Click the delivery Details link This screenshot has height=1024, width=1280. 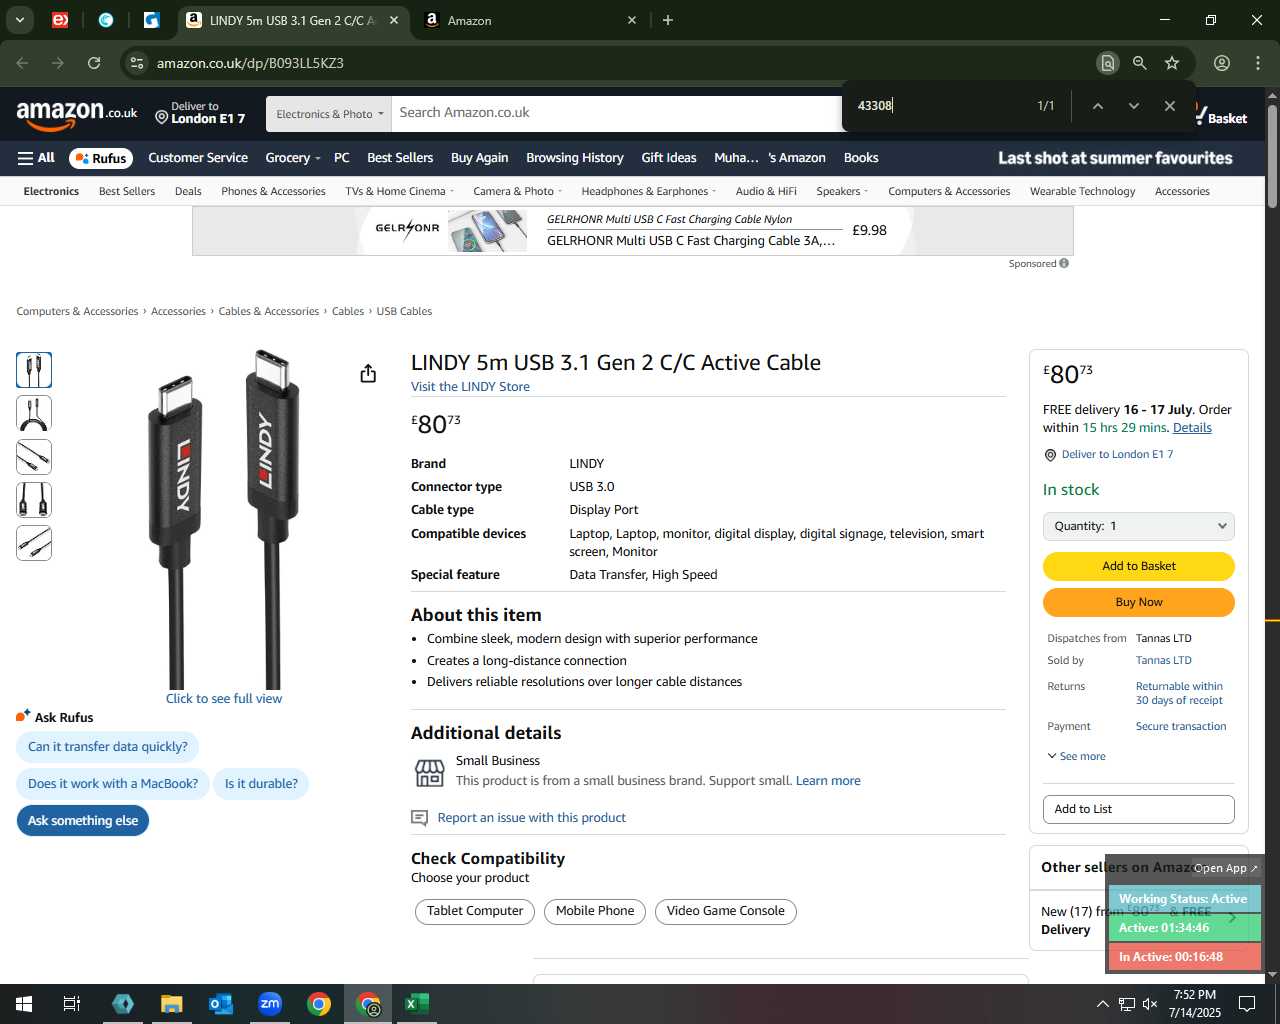pos(1192,428)
